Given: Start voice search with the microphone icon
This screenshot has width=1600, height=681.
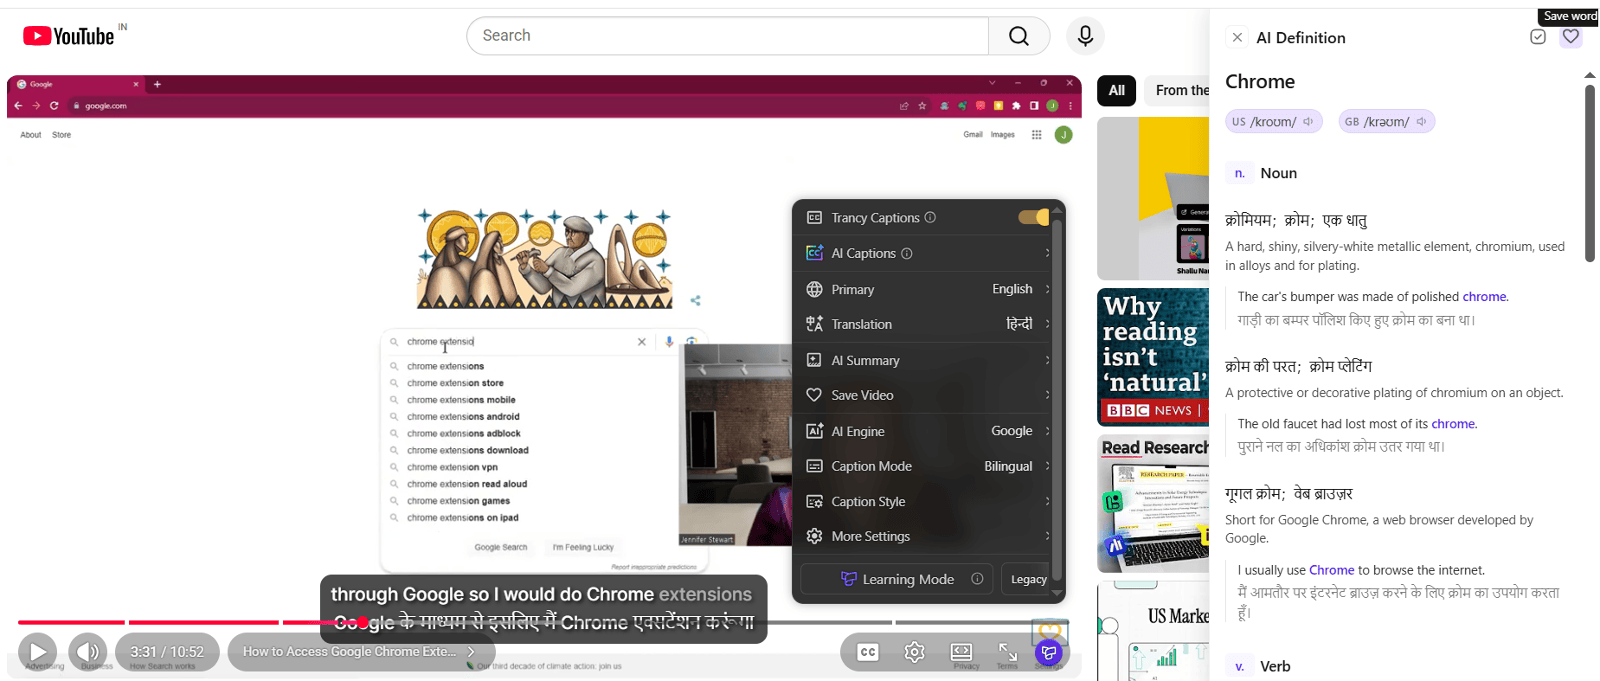Looking at the screenshot, I should point(1085,36).
